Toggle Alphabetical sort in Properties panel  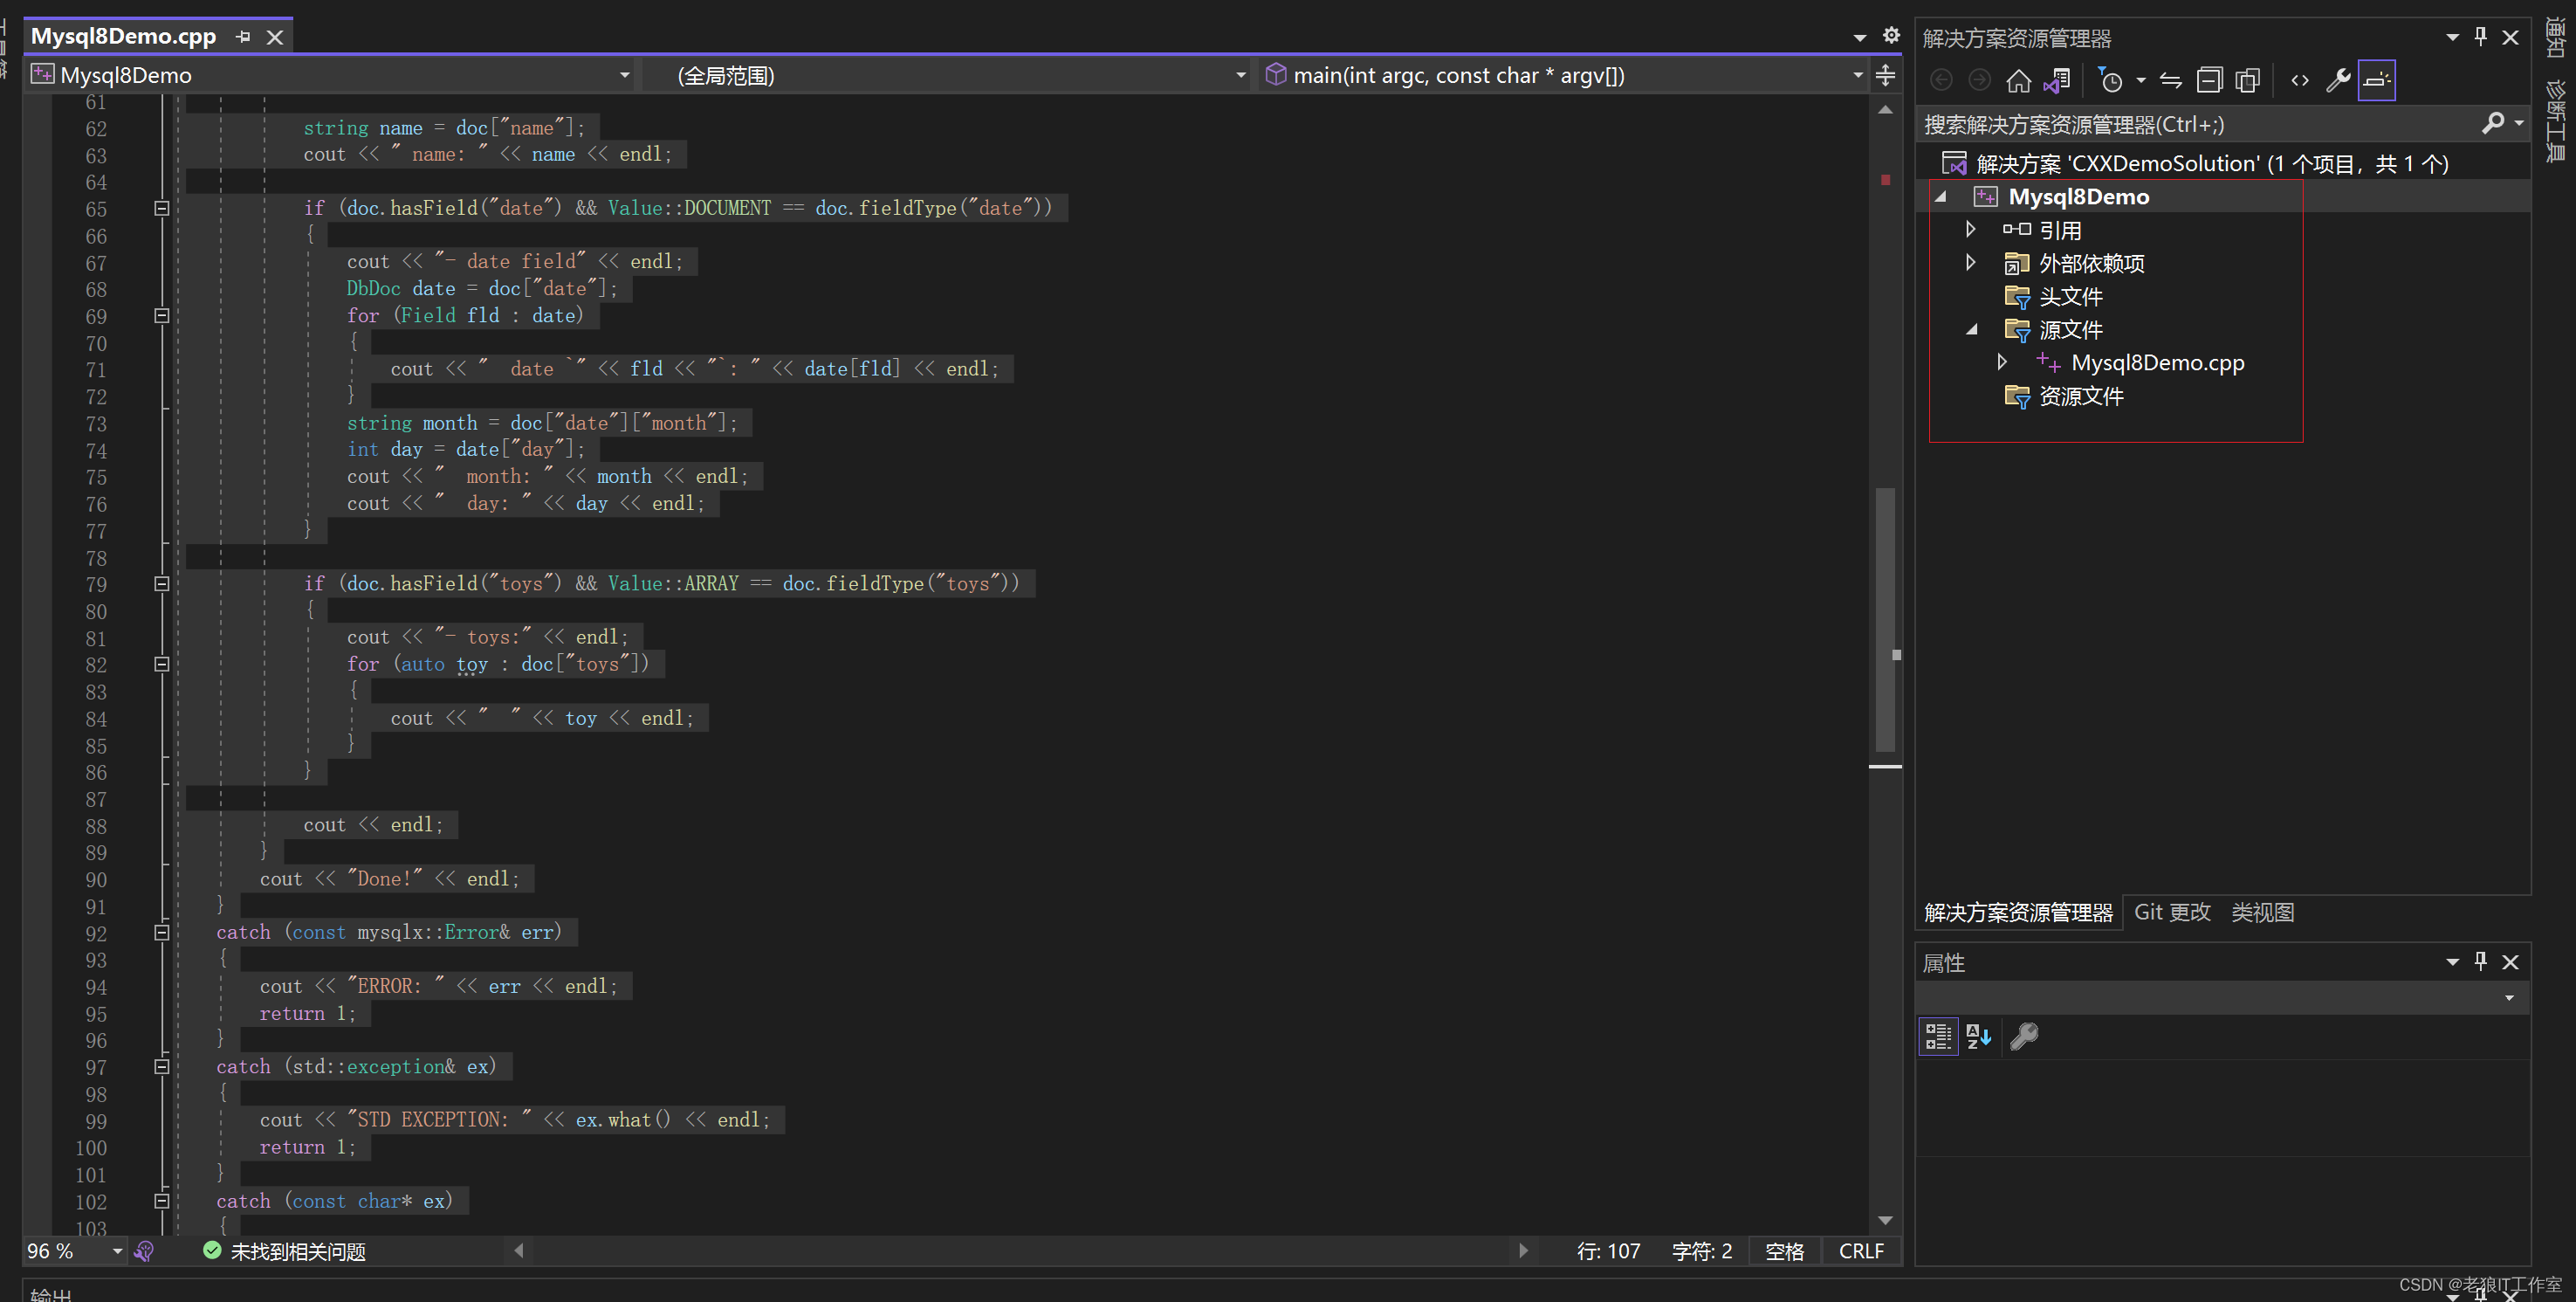[x=1978, y=1036]
